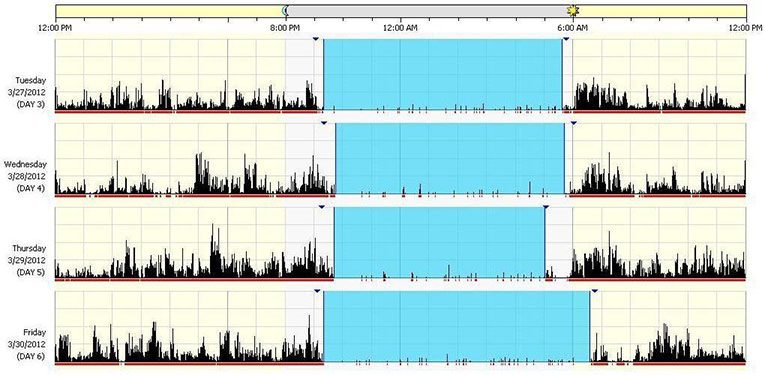
Task: Click the gray night segment in top bar
Action: 429,11
